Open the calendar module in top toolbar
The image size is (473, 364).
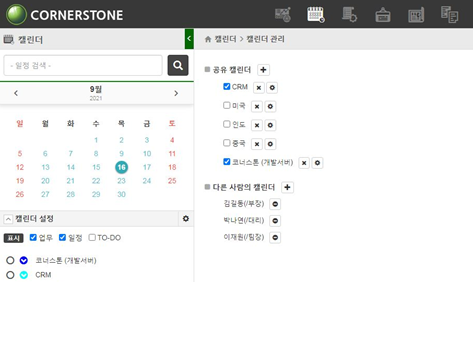(x=316, y=15)
